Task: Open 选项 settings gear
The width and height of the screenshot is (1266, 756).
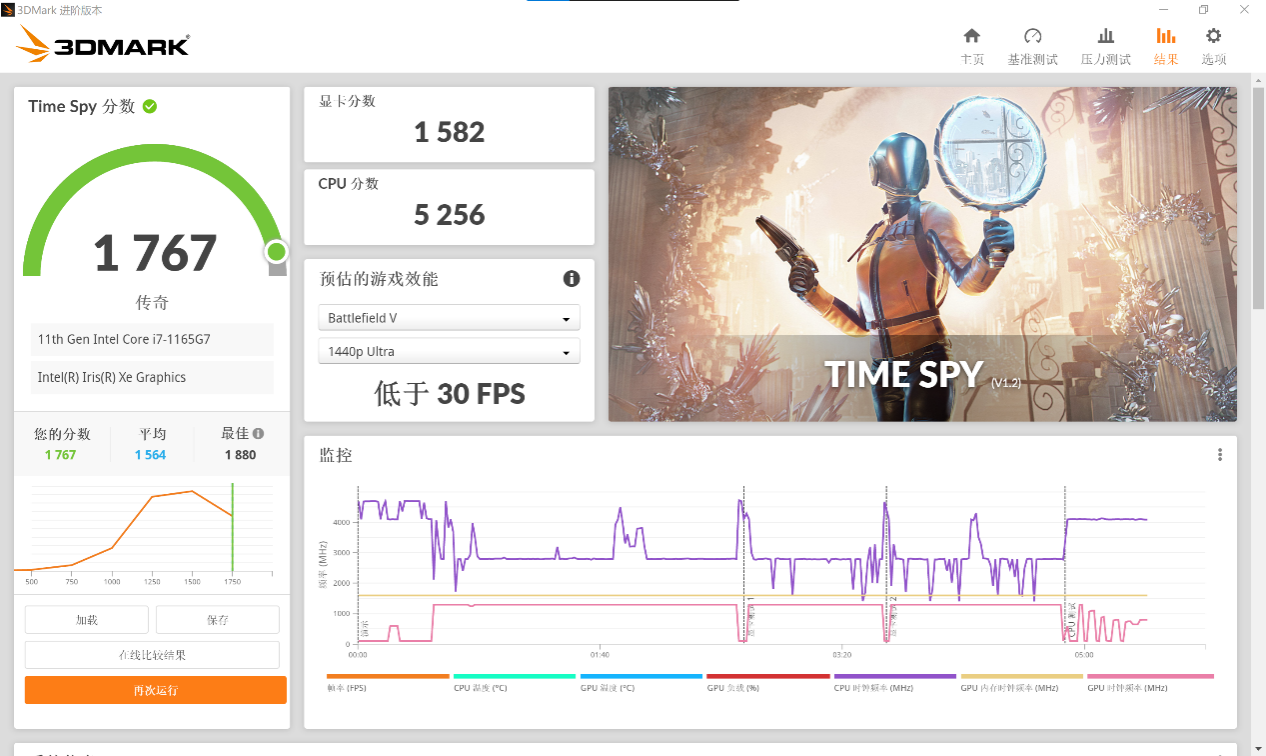Action: (1214, 47)
